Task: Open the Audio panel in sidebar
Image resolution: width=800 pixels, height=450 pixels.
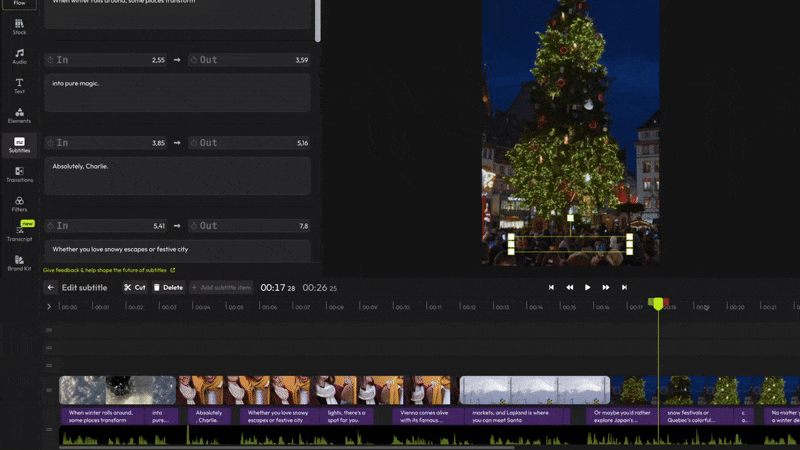Action: [19, 56]
